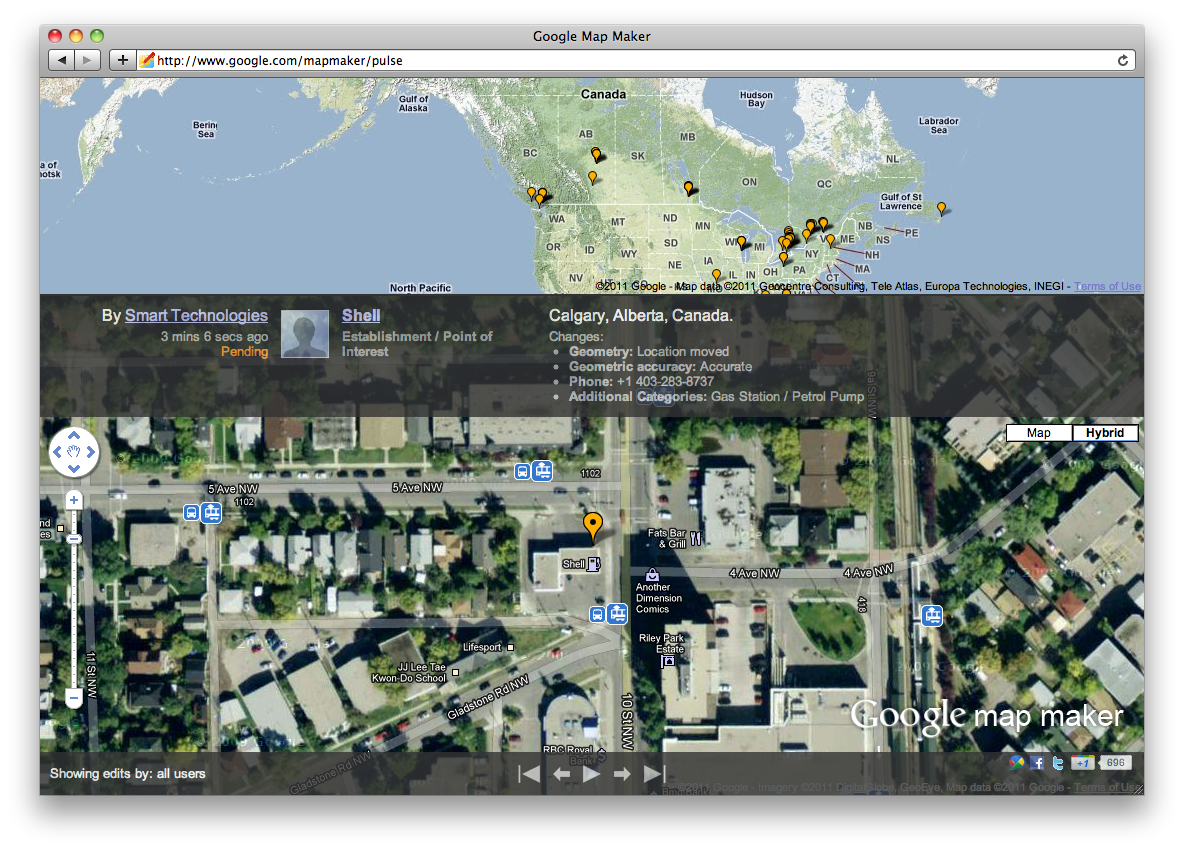Click the Riley Park Estate icon
This screenshot has width=1184, height=850.
coord(668,661)
